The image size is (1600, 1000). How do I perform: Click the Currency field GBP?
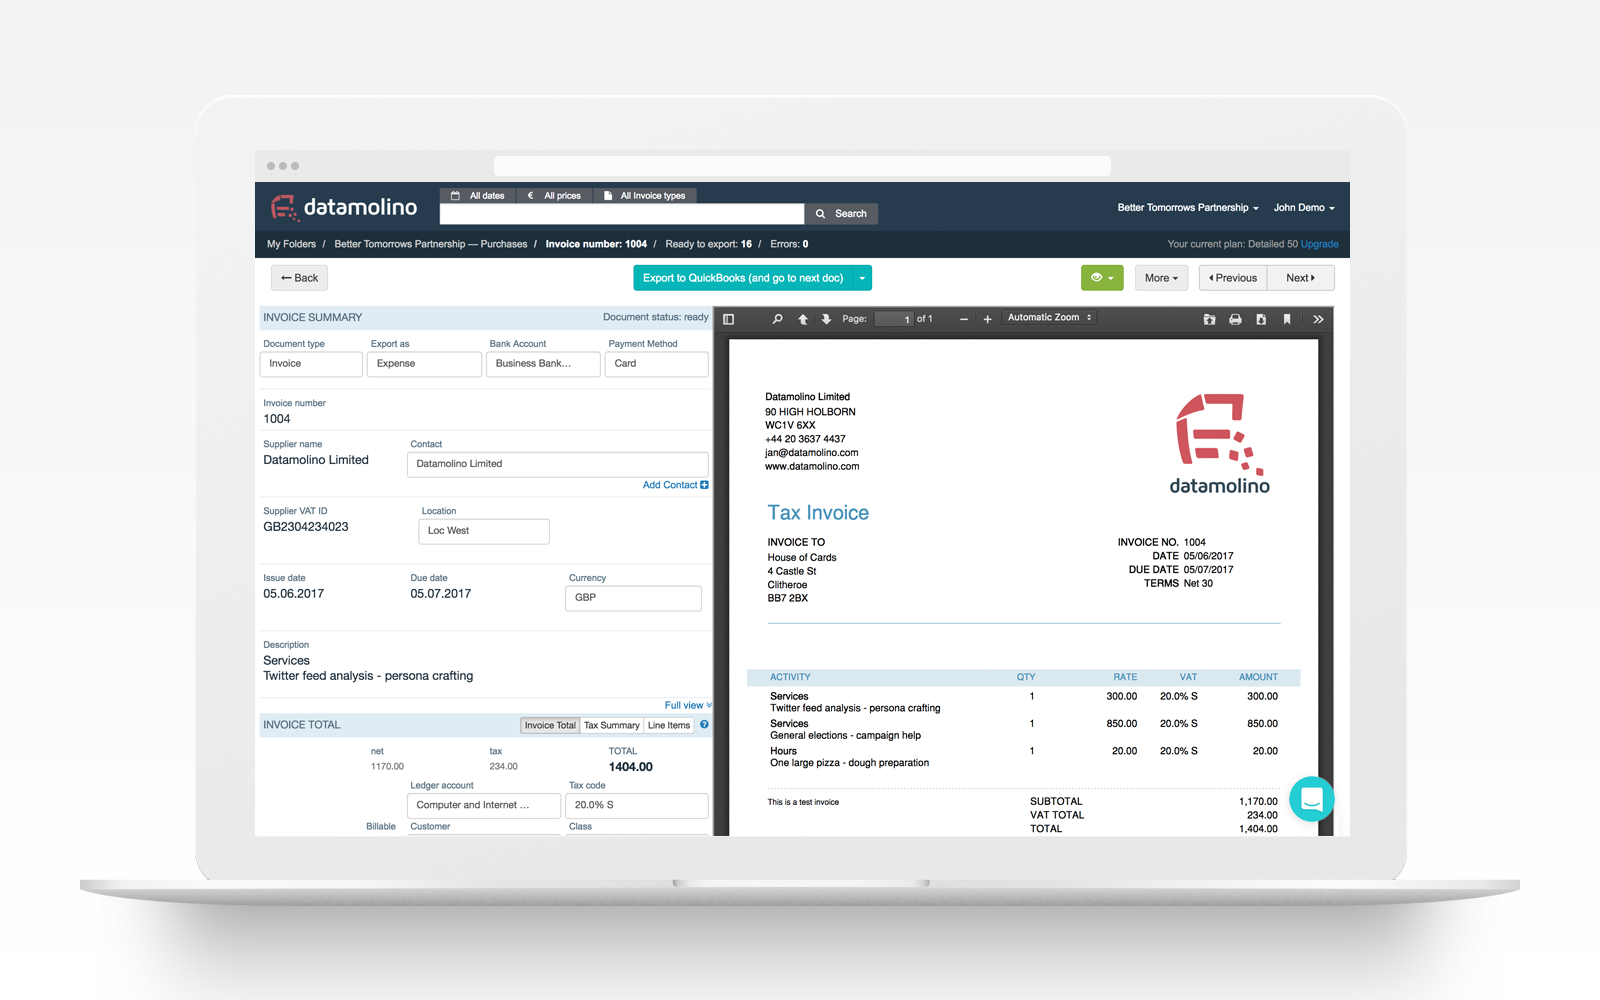pos(633,598)
